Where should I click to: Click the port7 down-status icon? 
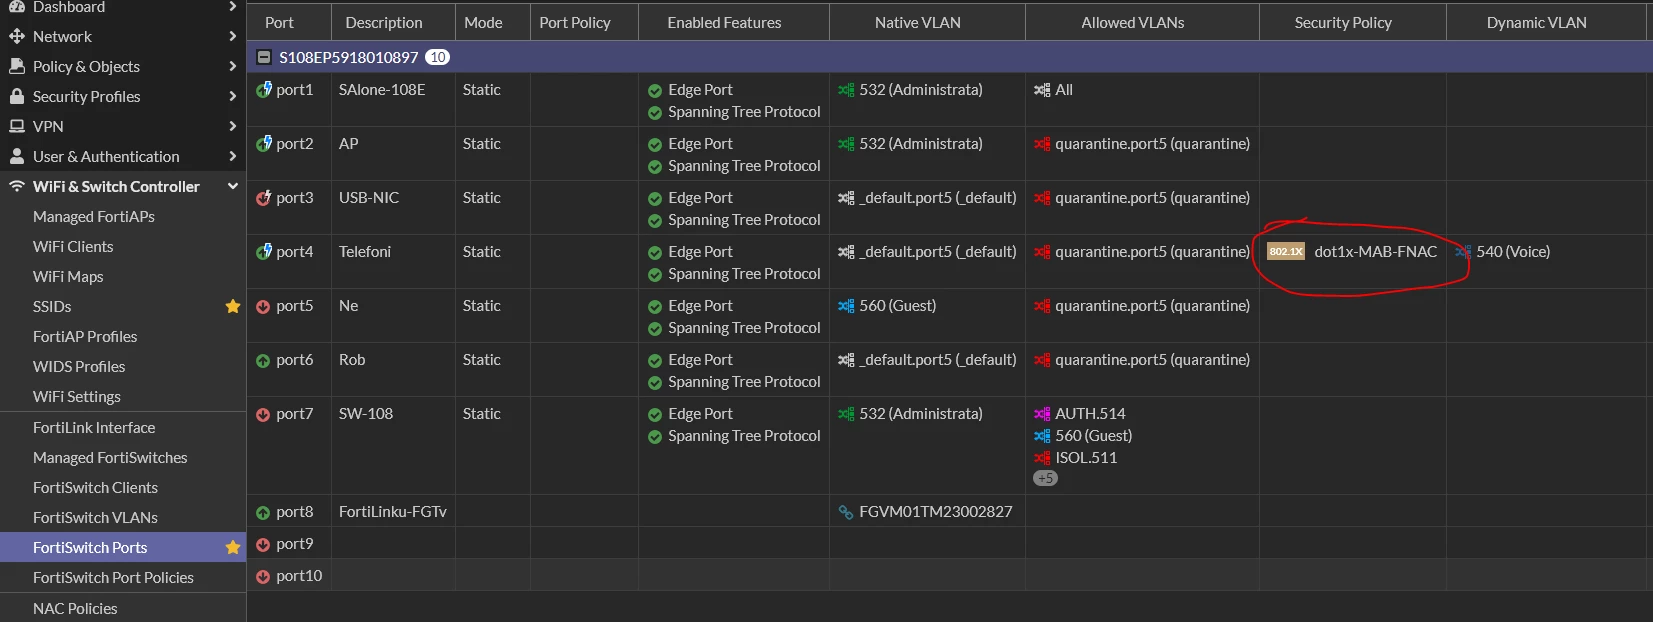[263, 415]
